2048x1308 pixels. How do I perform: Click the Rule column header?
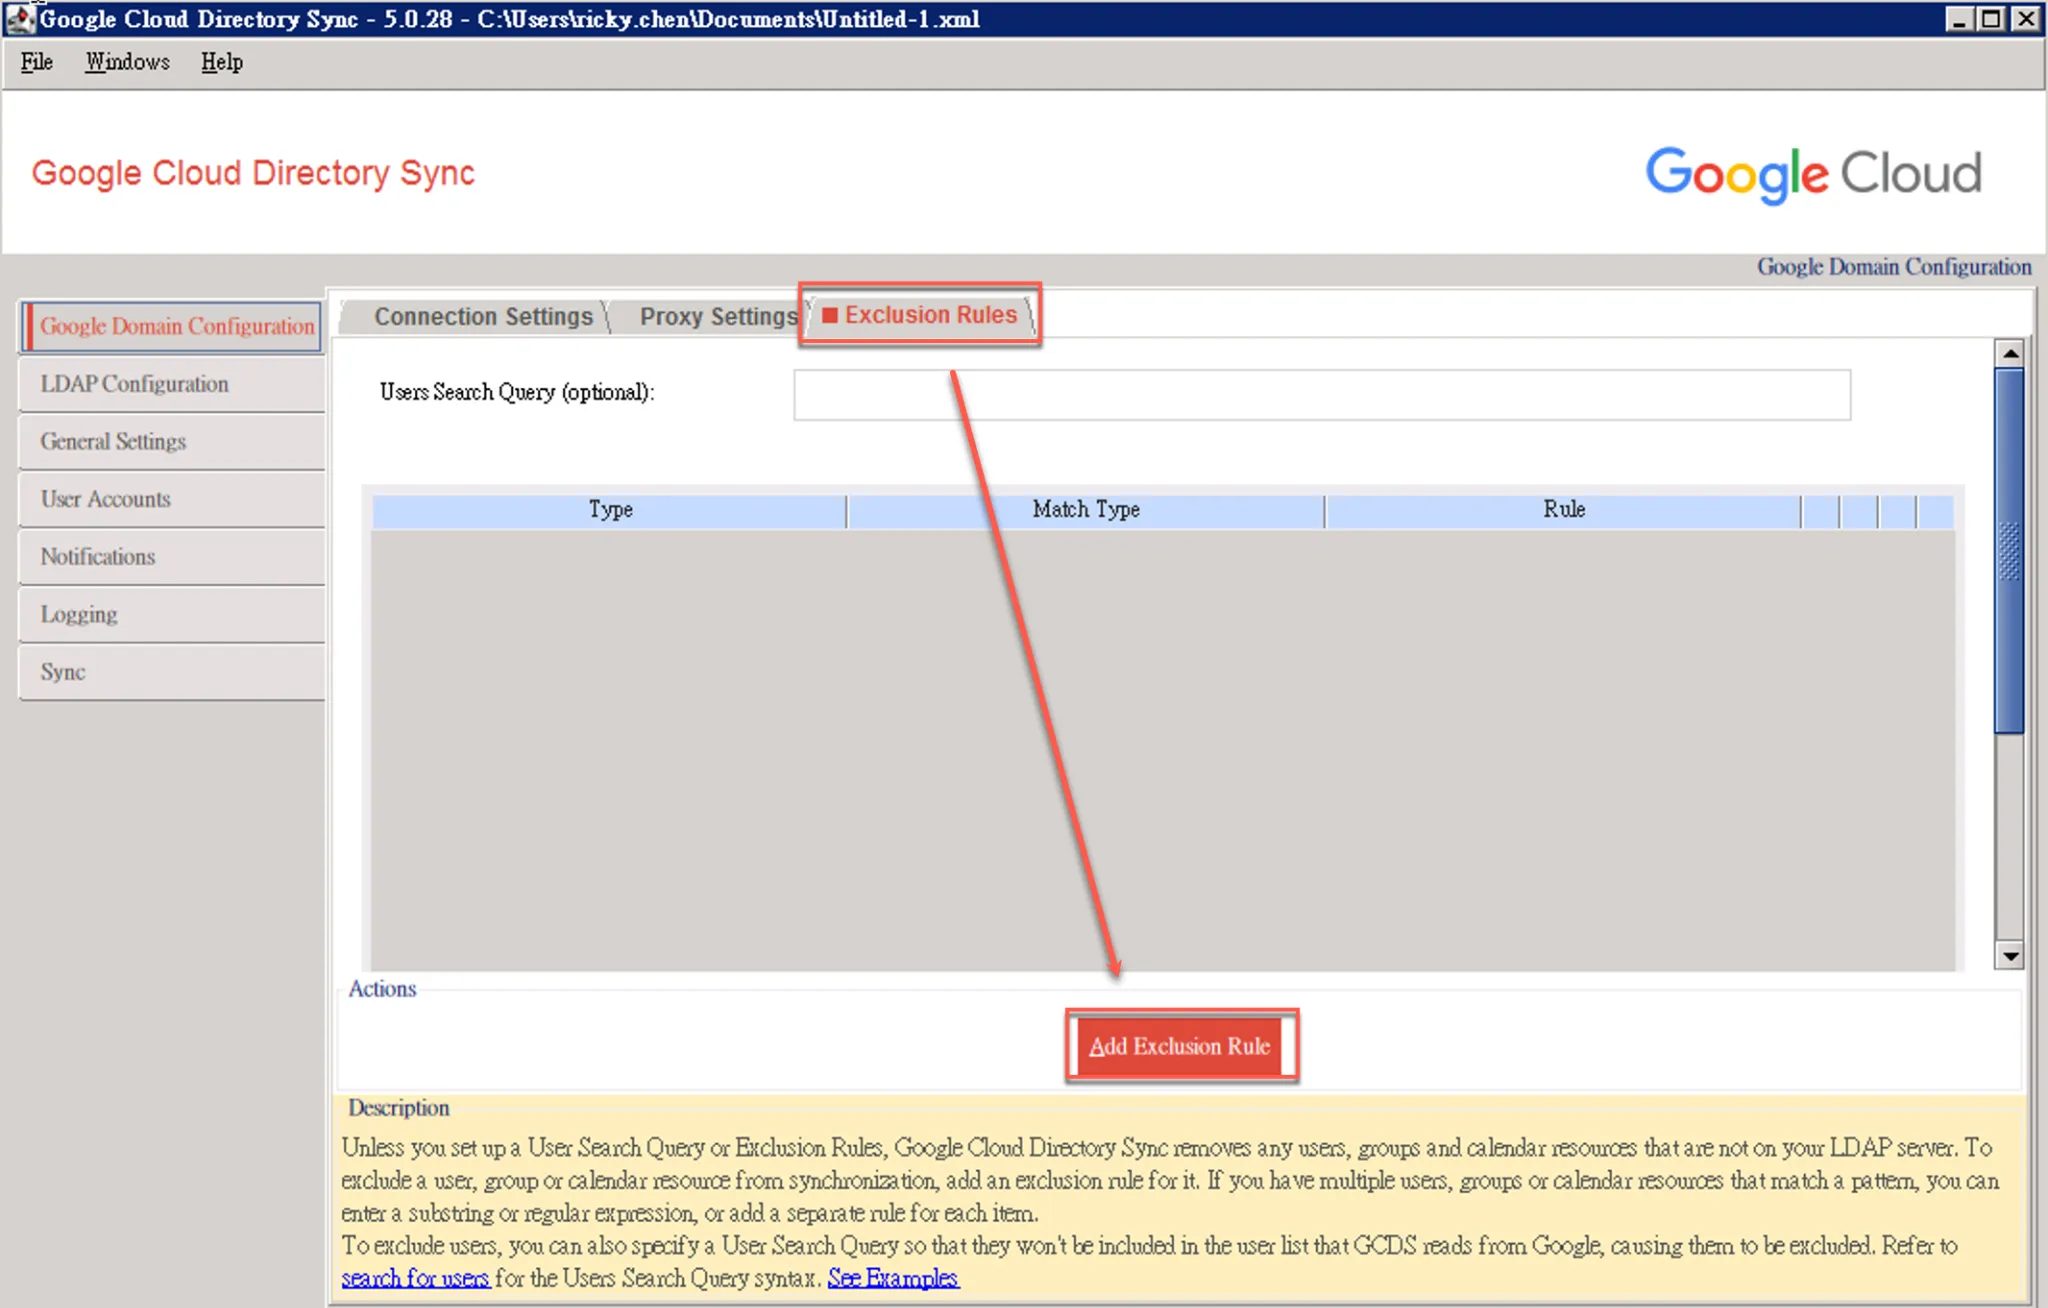[x=1564, y=510]
